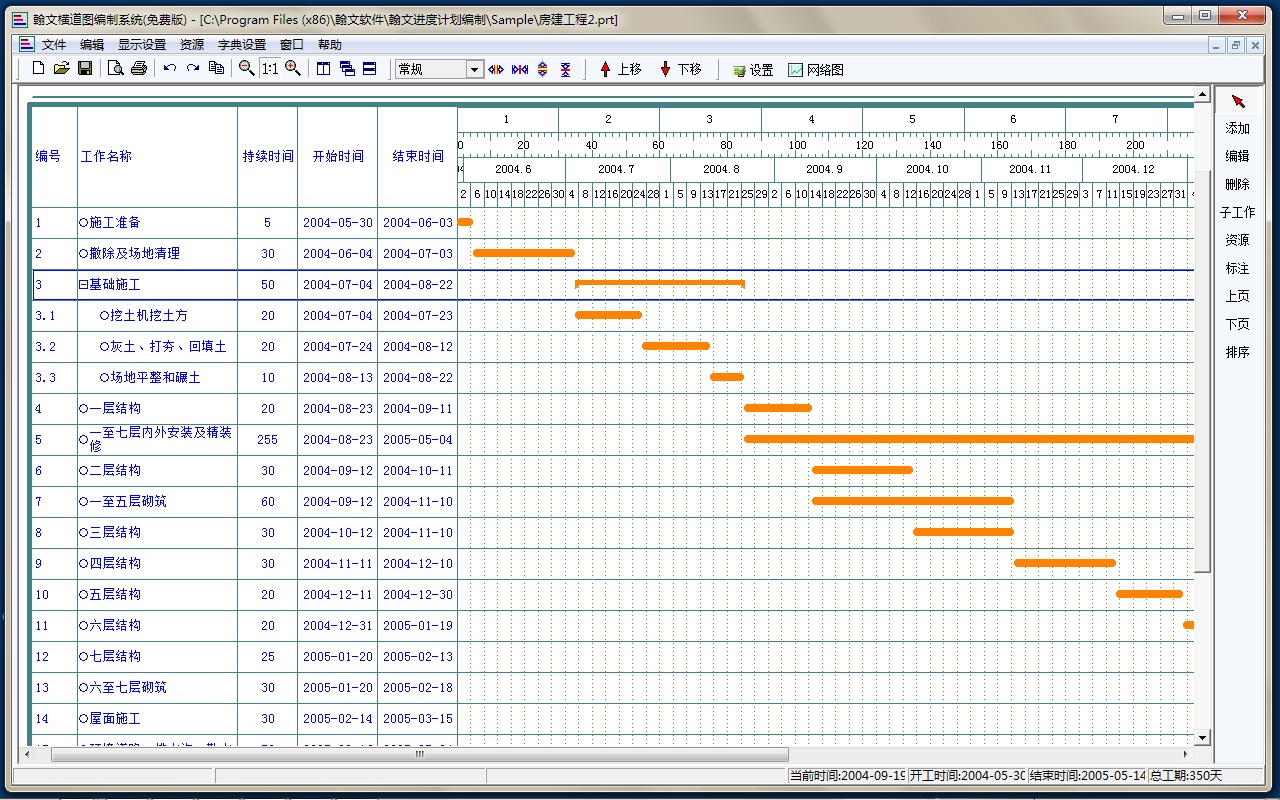Open print preview from the toolbar
Image resolution: width=1280 pixels, height=800 pixels.
pyautogui.click(x=116, y=69)
